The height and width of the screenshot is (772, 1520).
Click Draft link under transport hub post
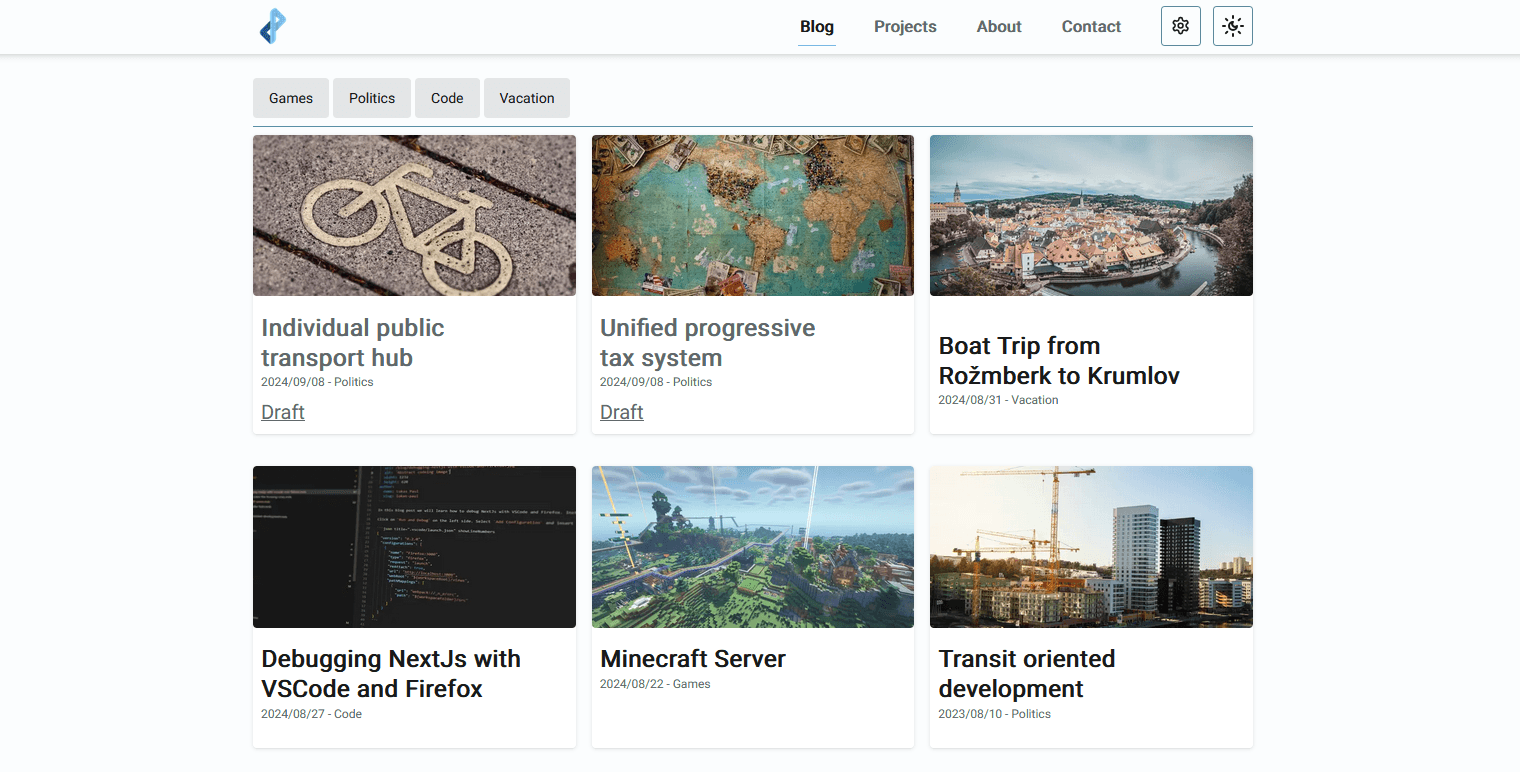pyautogui.click(x=283, y=412)
